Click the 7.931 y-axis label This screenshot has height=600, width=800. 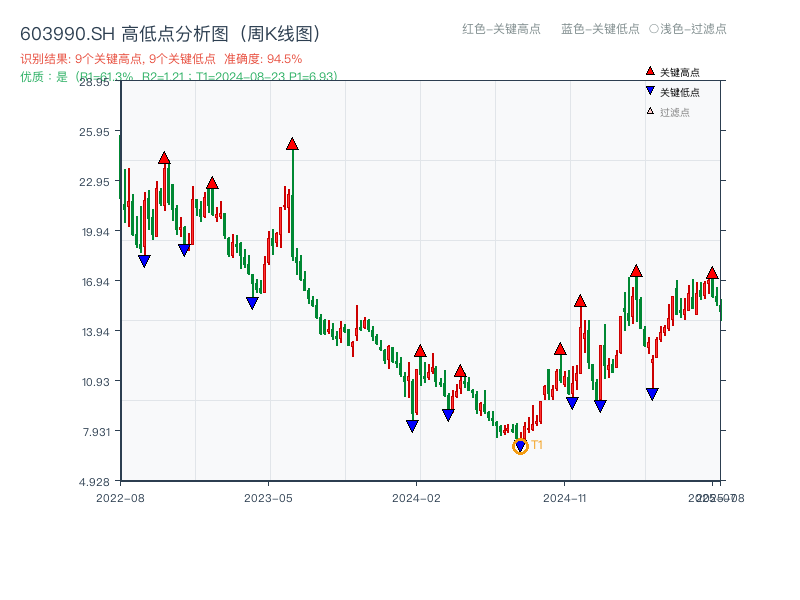(96, 432)
